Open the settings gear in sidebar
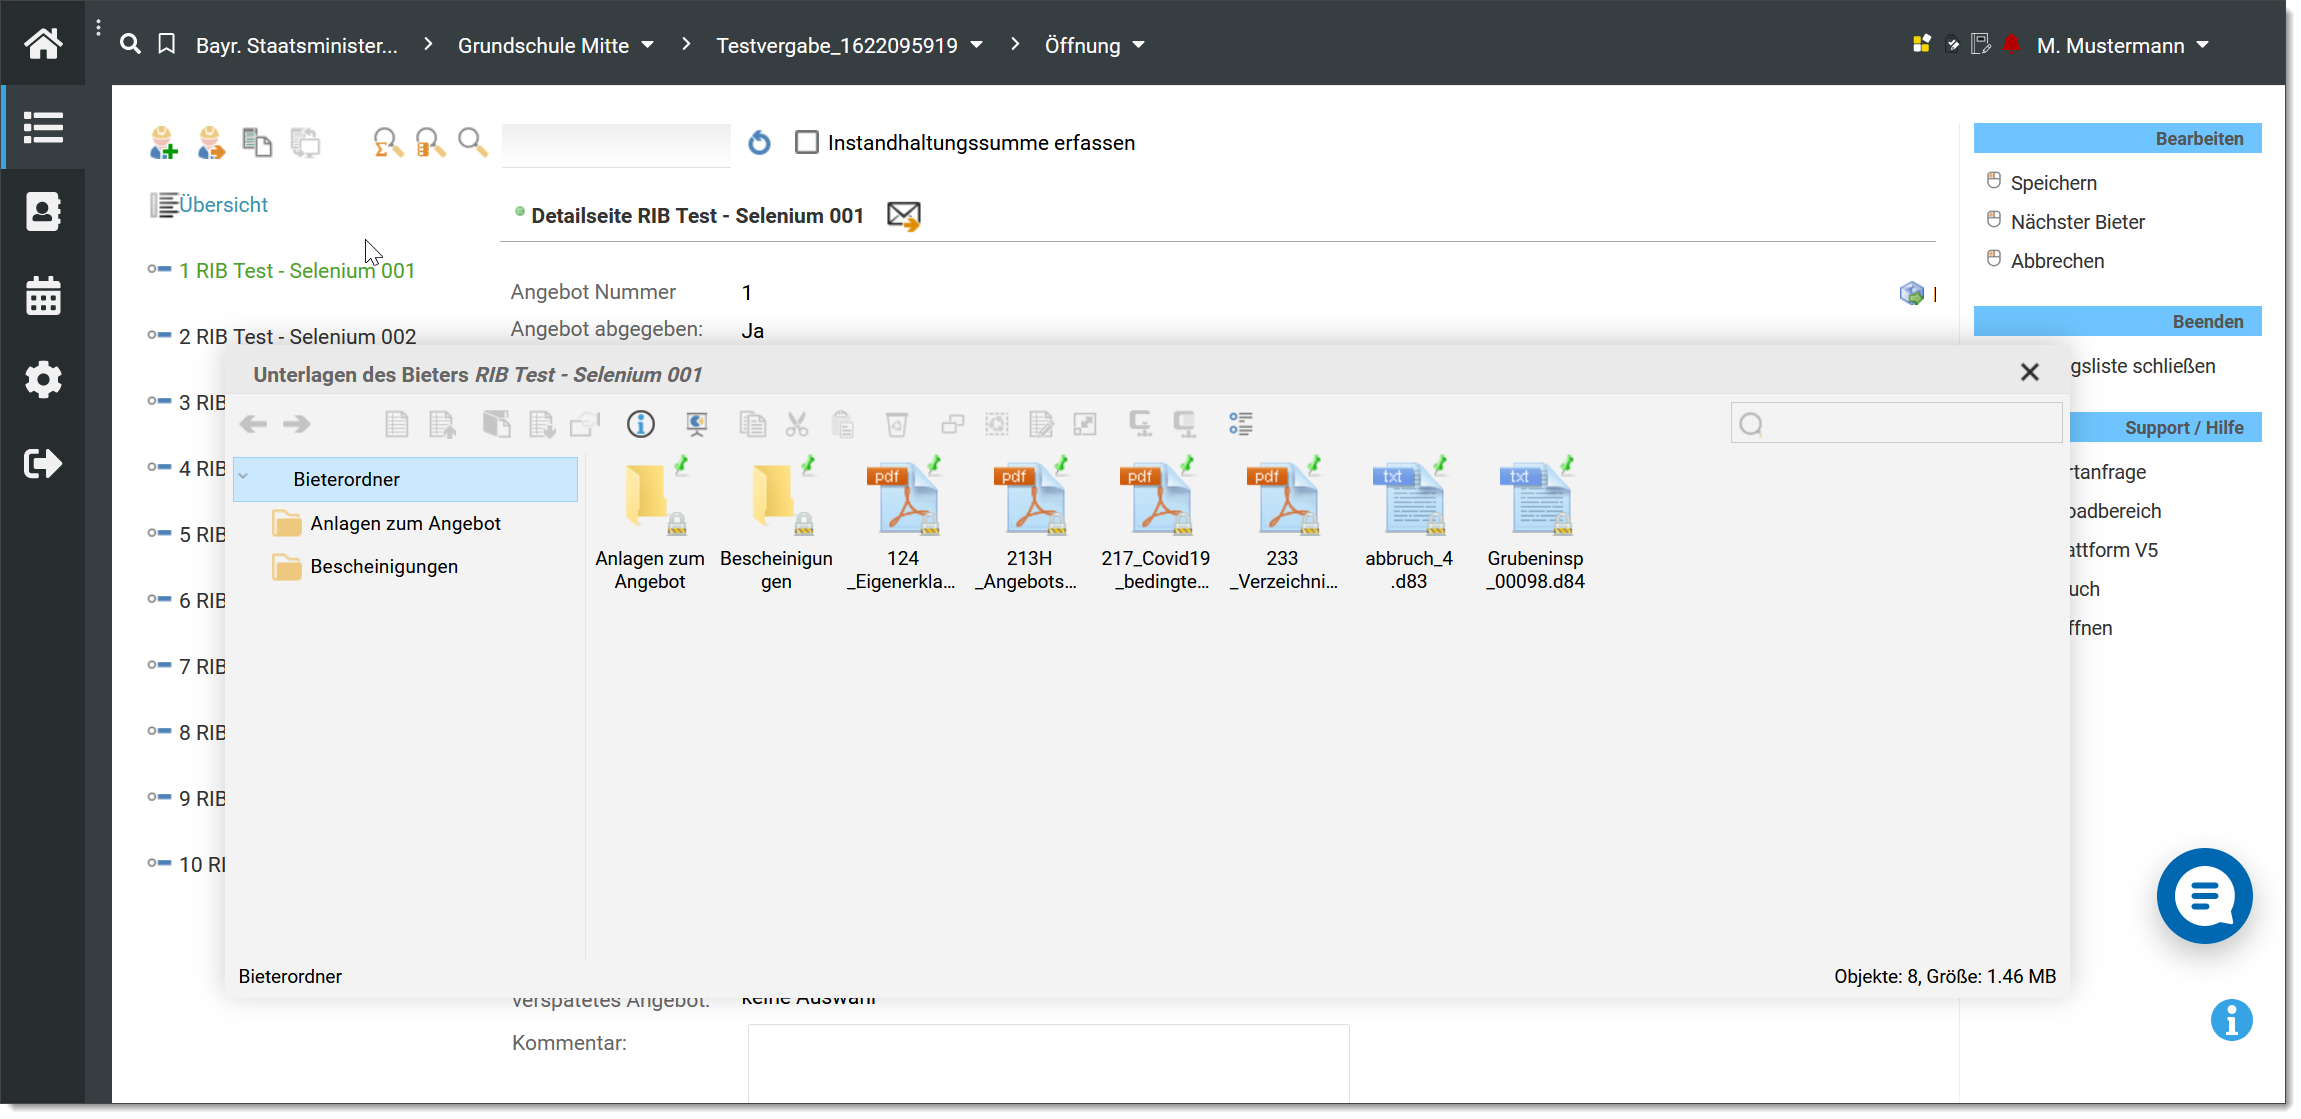Image resolution: width=2301 pixels, height=1119 pixels. 43,379
